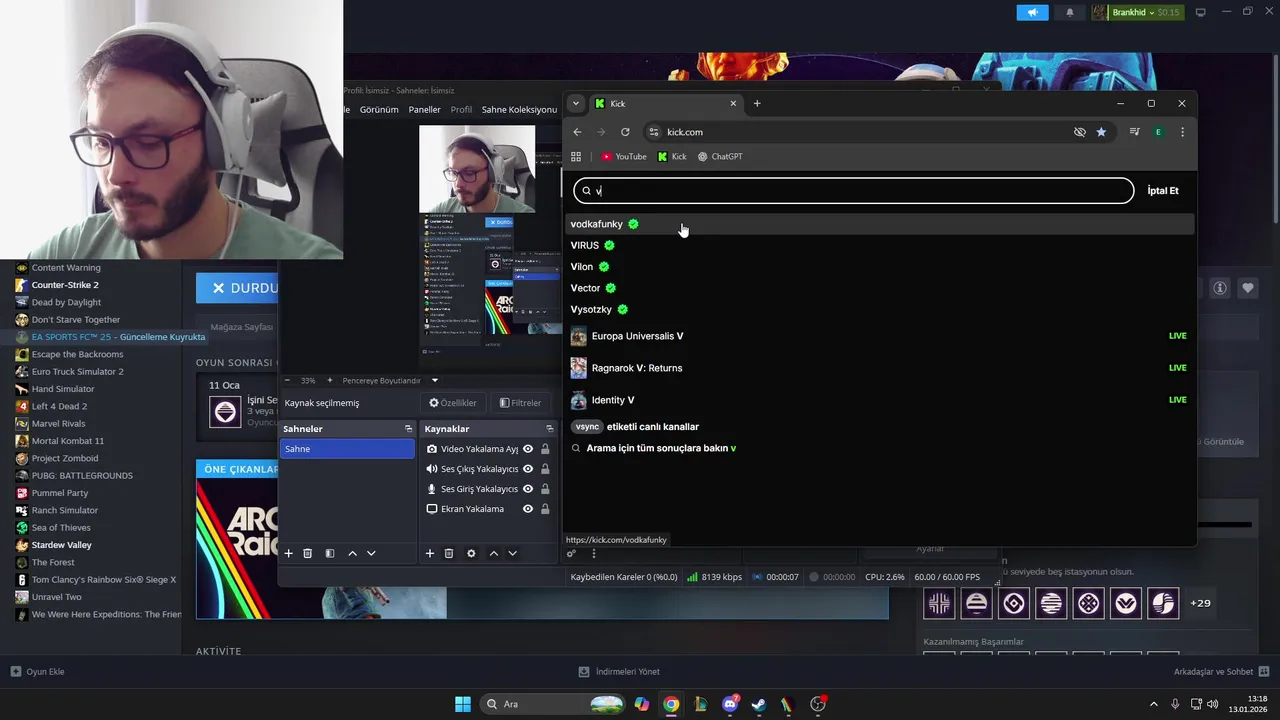Select Stardew Valley in Steam library
This screenshot has height=720, width=1280.
click(x=62, y=545)
